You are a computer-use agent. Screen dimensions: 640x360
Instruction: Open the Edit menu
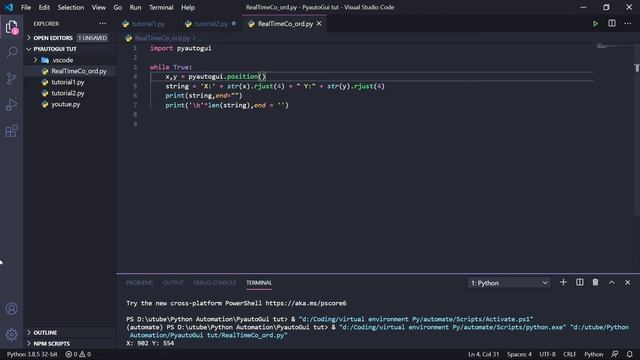[44, 7]
